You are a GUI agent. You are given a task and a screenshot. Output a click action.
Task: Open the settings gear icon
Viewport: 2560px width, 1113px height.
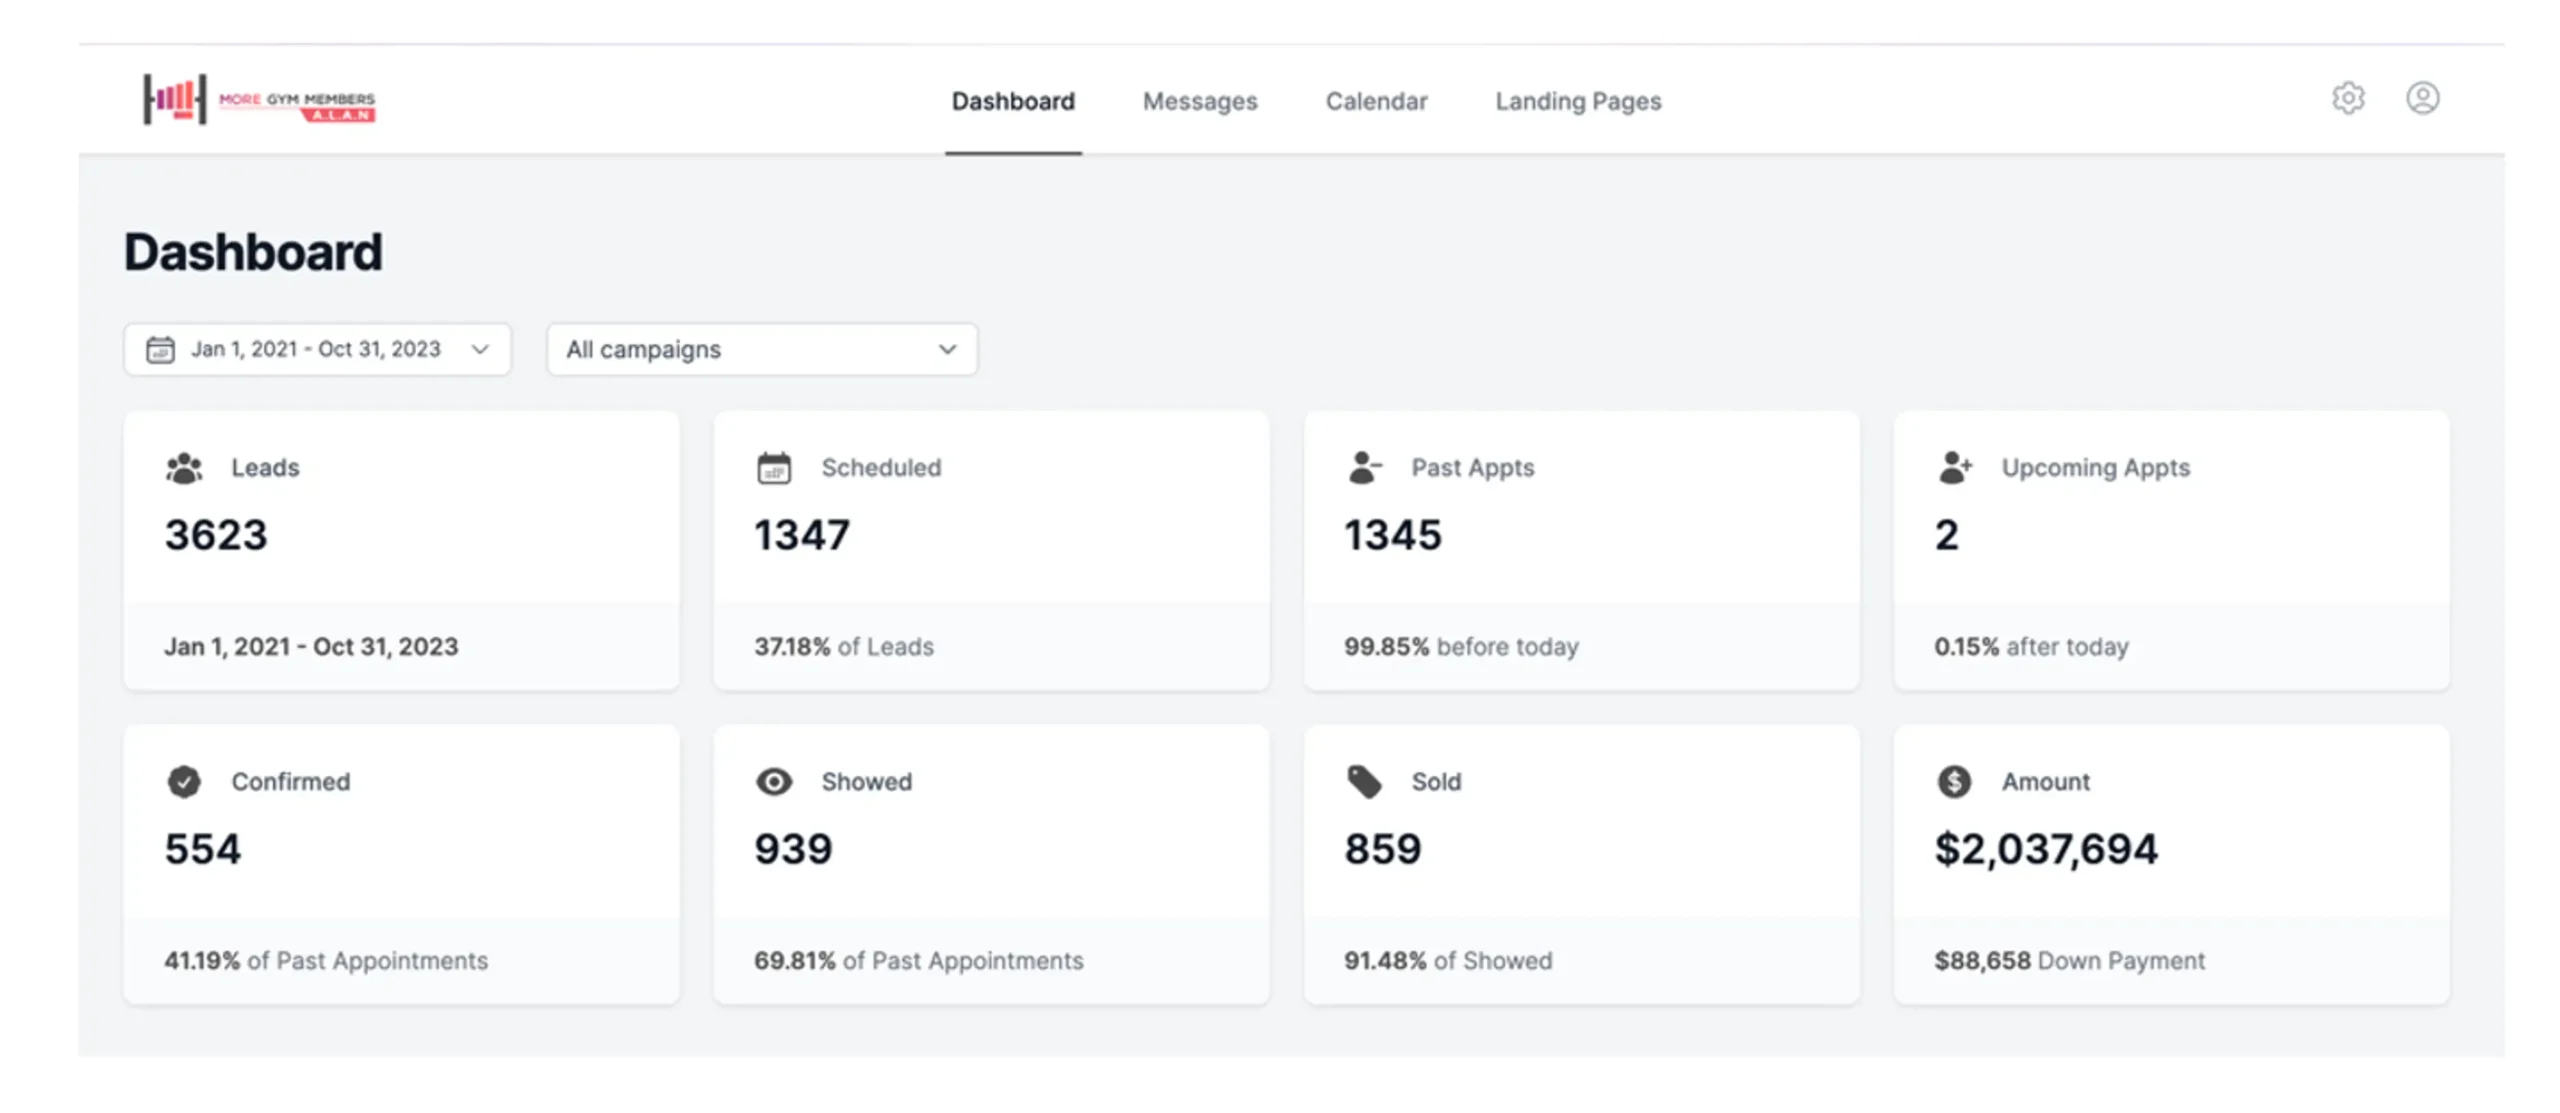[x=2347, y=98]
